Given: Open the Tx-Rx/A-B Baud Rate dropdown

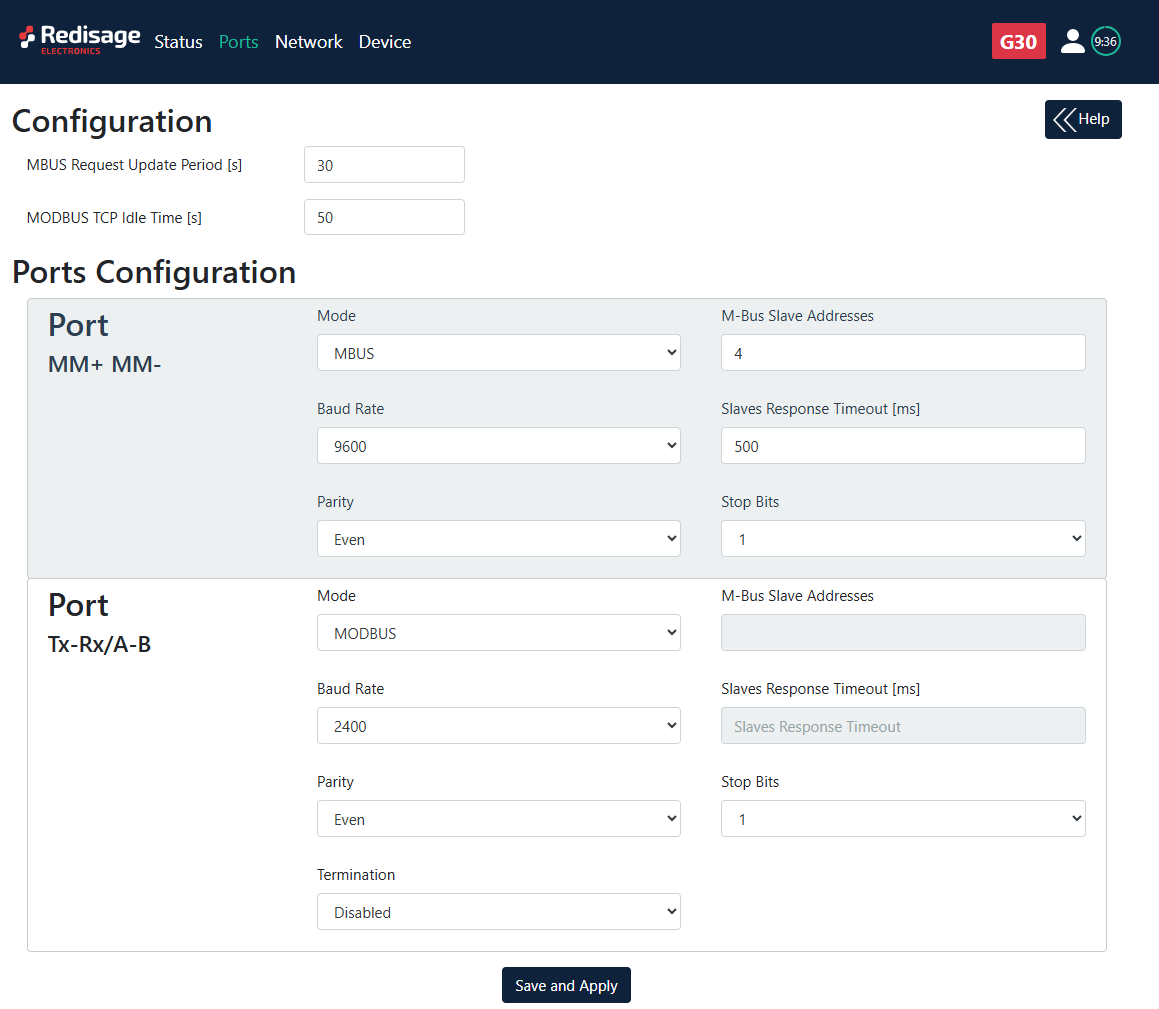Looking at the screenshot, I should [498, 726].
